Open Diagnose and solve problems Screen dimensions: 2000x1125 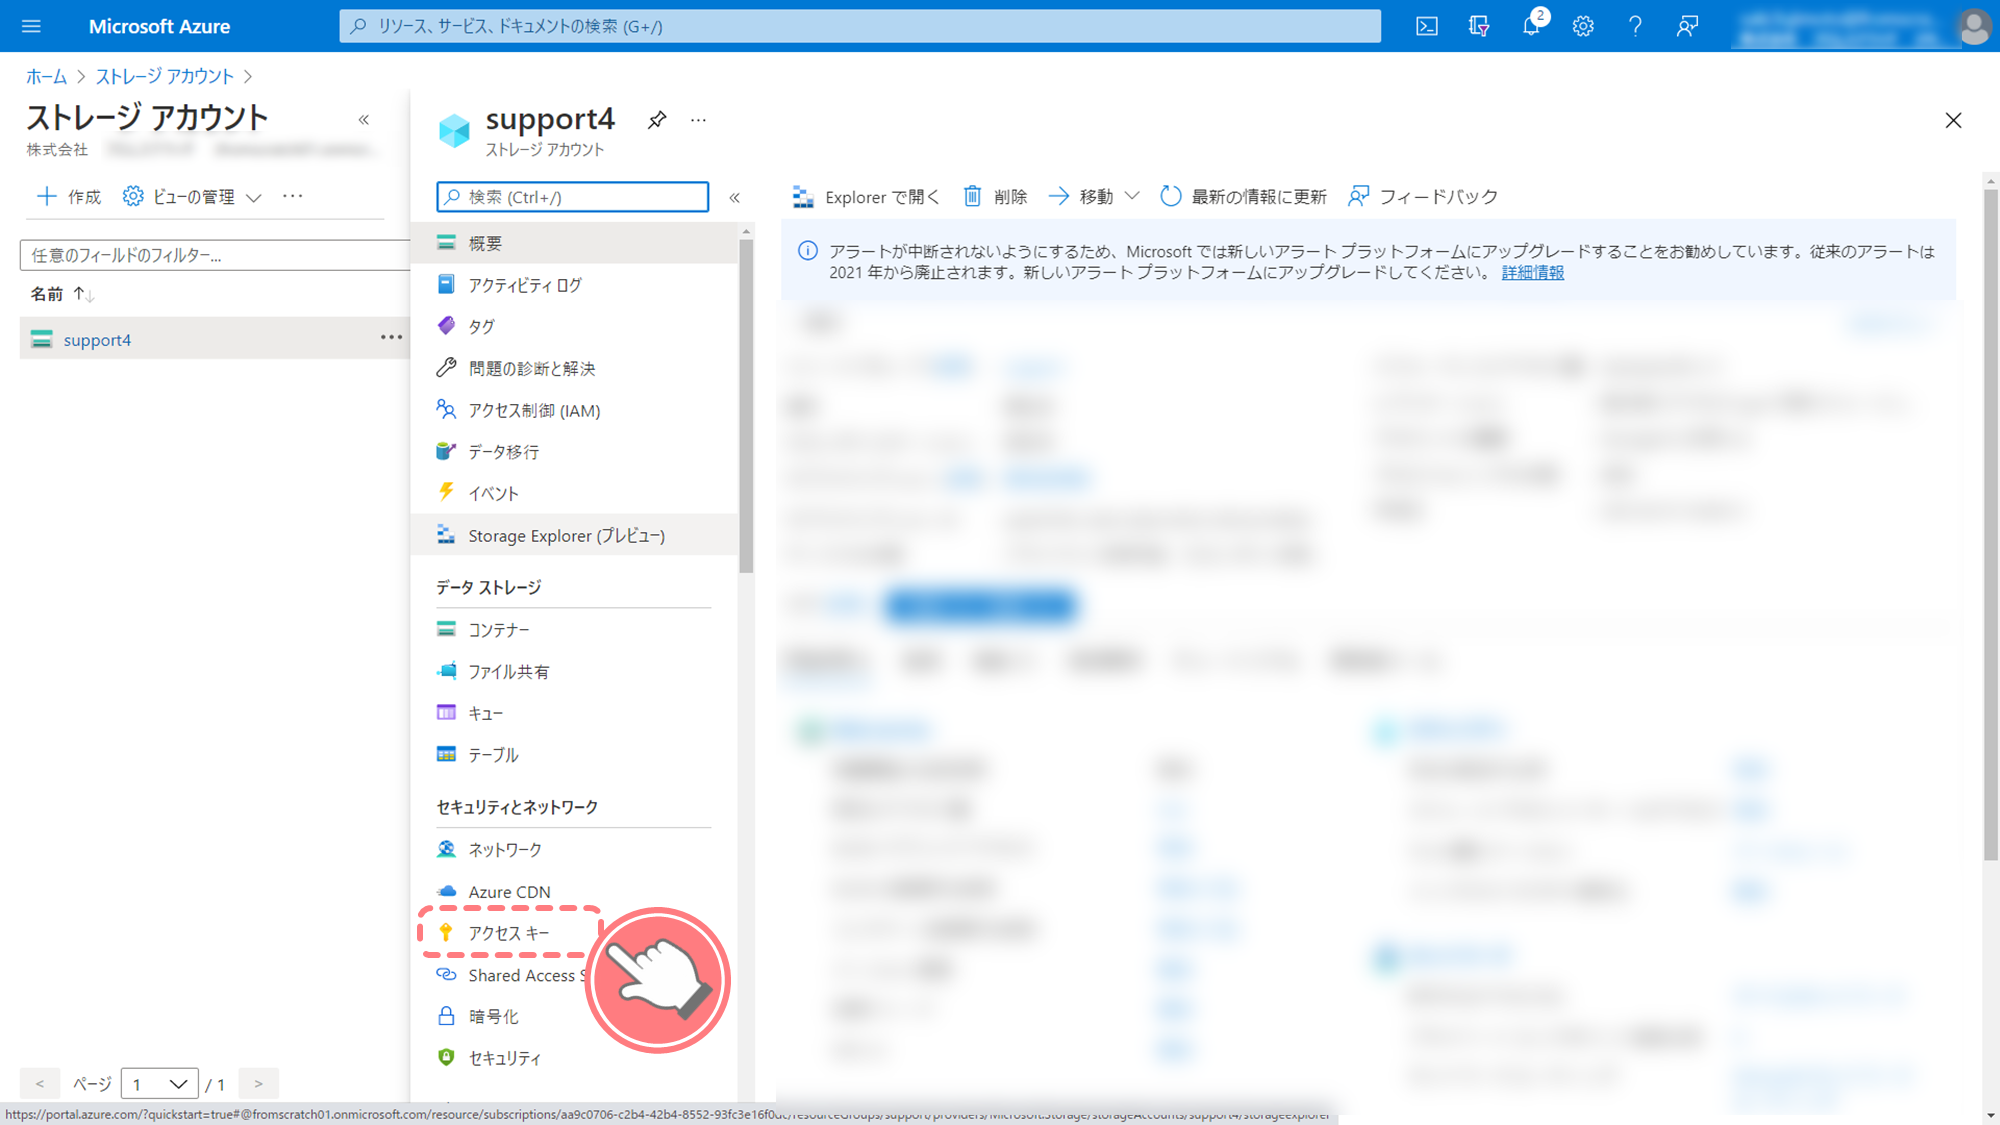coord(574,368)
